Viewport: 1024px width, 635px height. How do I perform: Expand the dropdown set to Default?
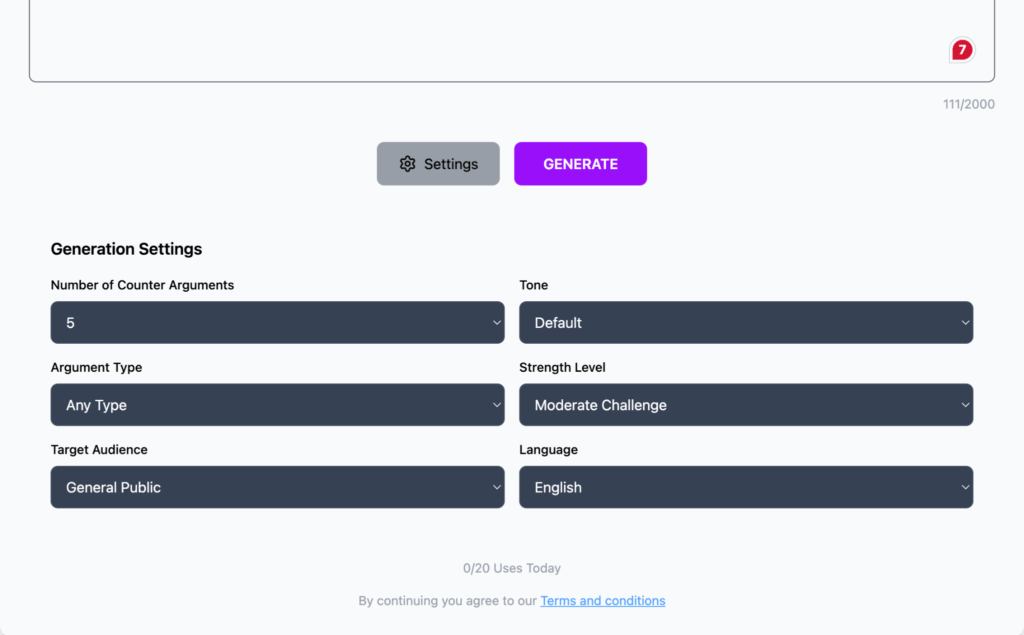coord(745,323)
